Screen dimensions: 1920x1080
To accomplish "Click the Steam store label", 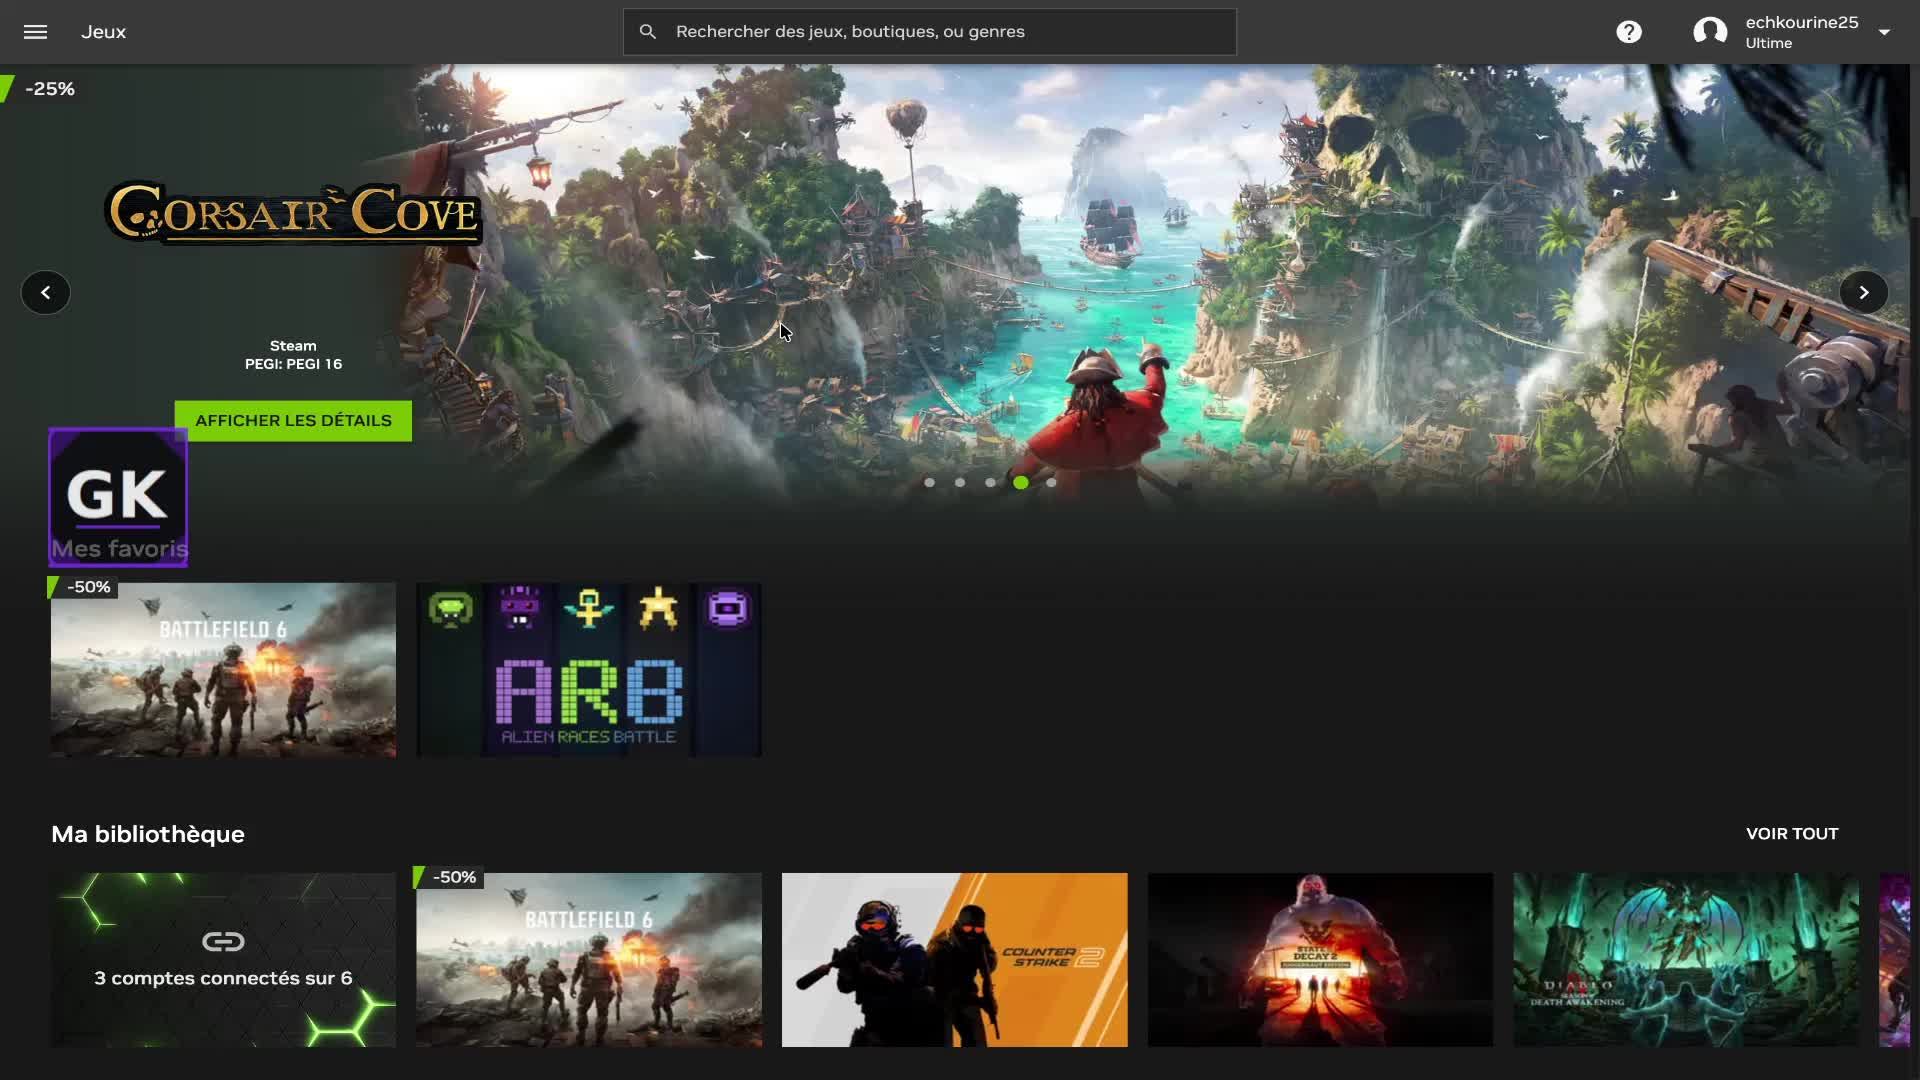I will (x=293, y=346).
